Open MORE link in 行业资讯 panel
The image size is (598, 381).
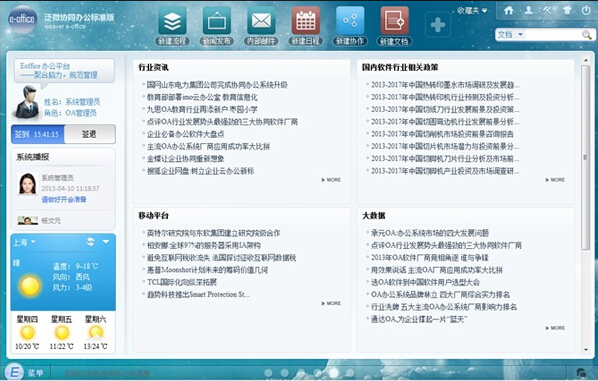[331, 180]
